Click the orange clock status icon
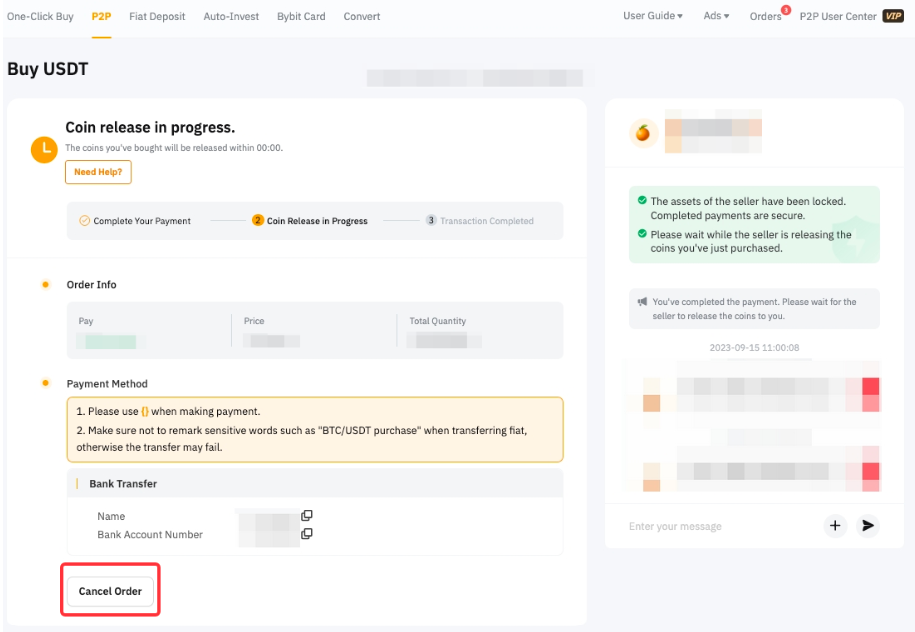 click(x=44, y=149)
